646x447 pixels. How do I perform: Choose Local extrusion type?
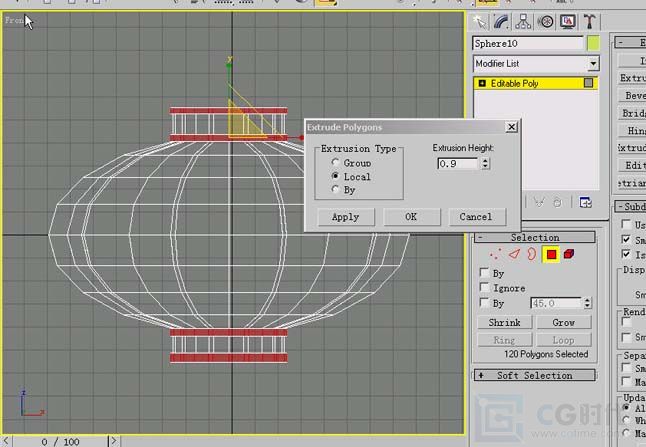335,176
